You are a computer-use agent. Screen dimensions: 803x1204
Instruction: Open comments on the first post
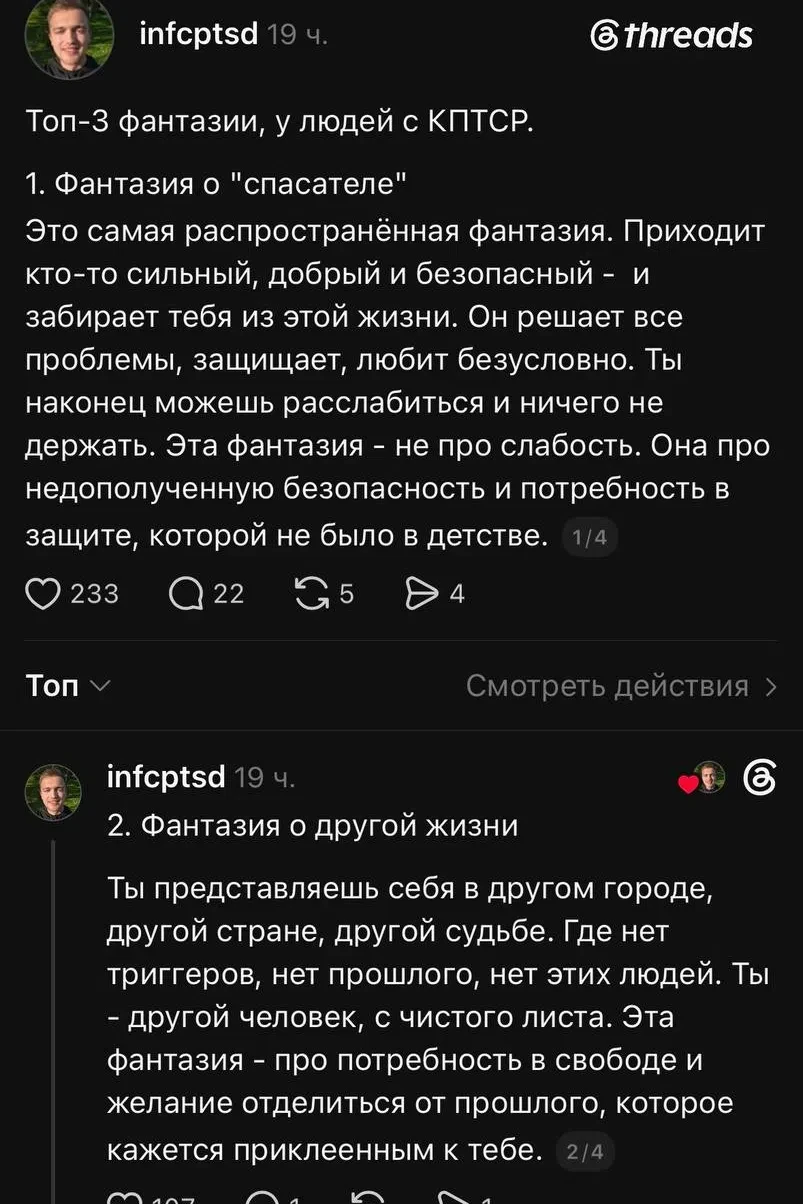point(186,594)
